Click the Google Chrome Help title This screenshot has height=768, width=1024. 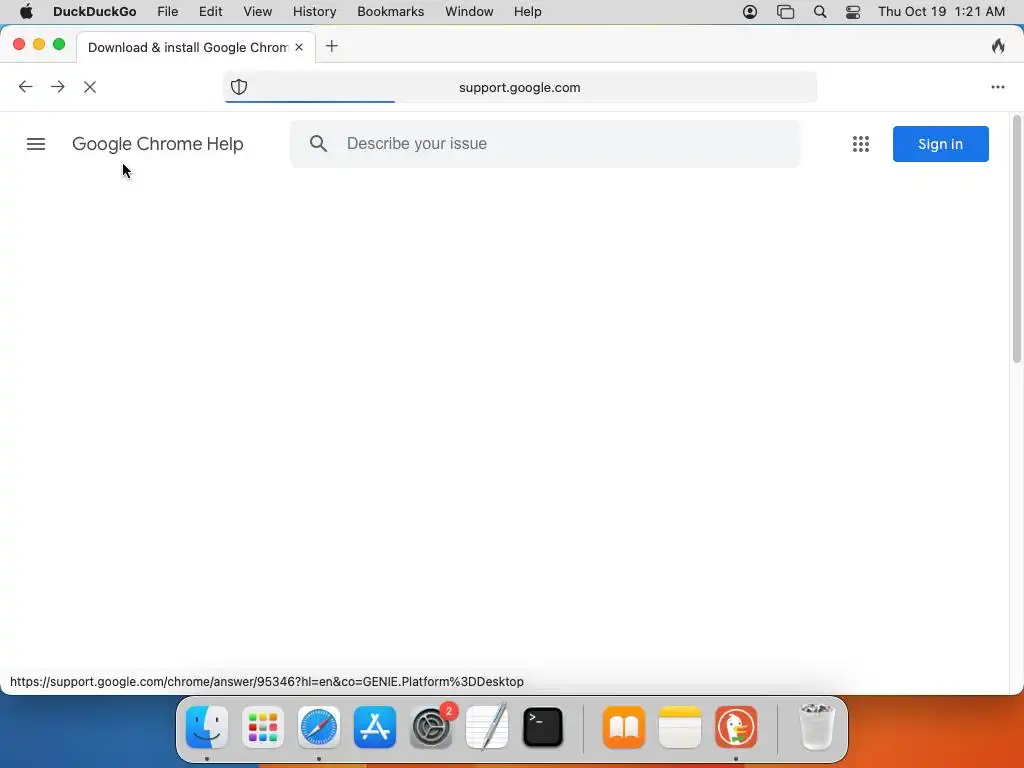[x=157, y=144]
